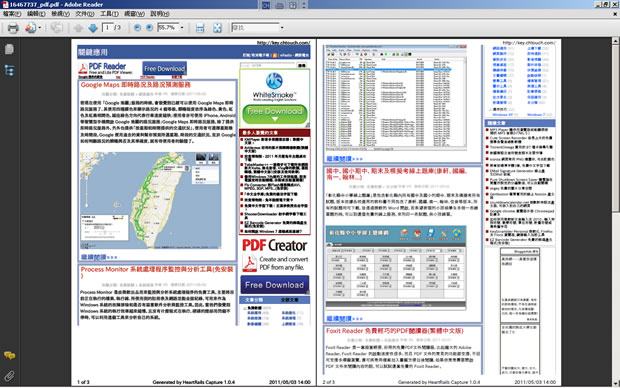Click blue Free Download button beside PDF Reader
Screen dimensions: 620x388
tap(164, 68)
